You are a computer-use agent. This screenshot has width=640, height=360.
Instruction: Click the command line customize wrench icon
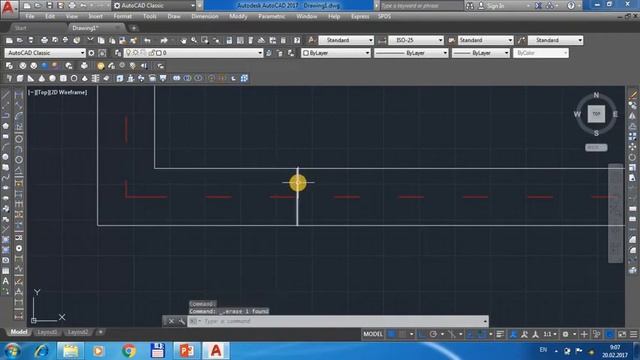(x=182, y=321)
